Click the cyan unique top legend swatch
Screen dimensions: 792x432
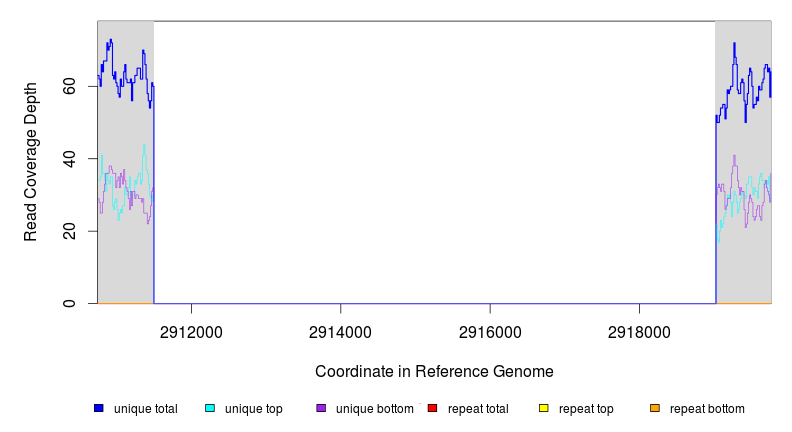210,408
